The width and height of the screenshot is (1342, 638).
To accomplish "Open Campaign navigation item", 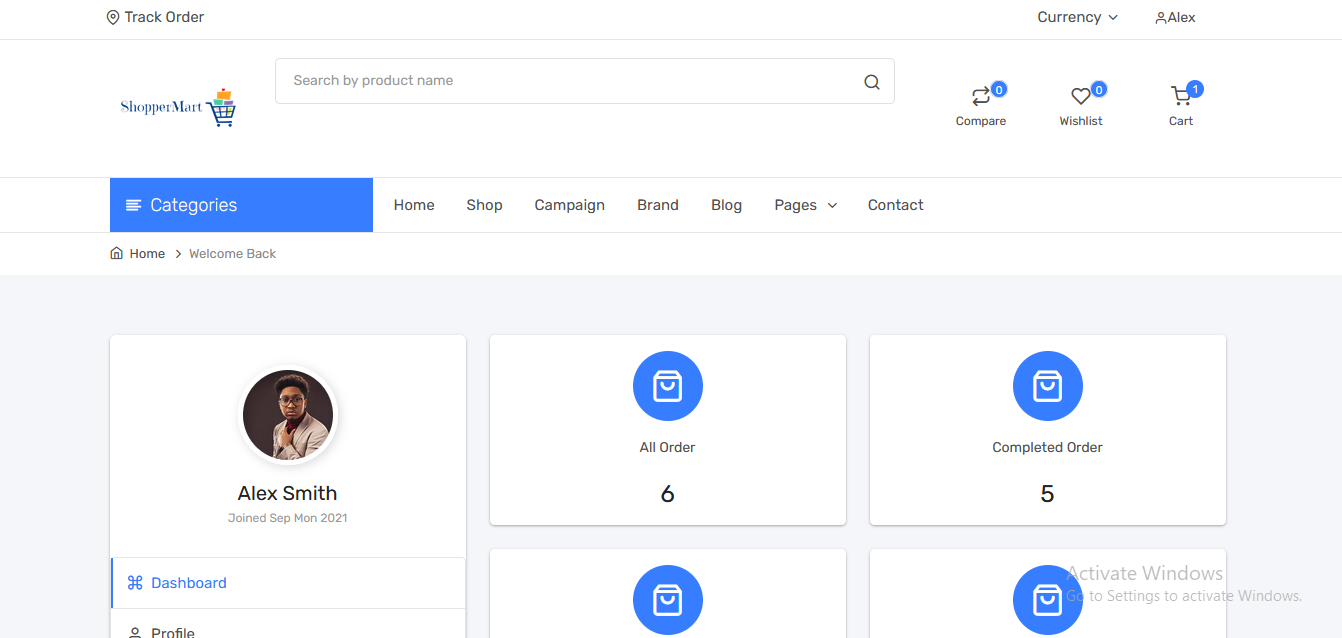I will (x=570, y=205).
